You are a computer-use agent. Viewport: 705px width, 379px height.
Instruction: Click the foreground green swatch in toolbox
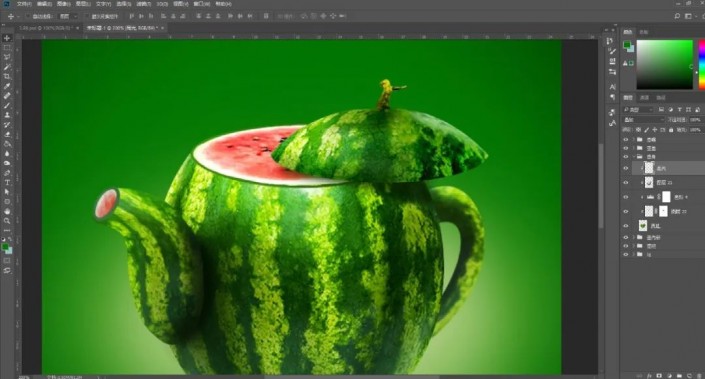[x=5, y=247]
